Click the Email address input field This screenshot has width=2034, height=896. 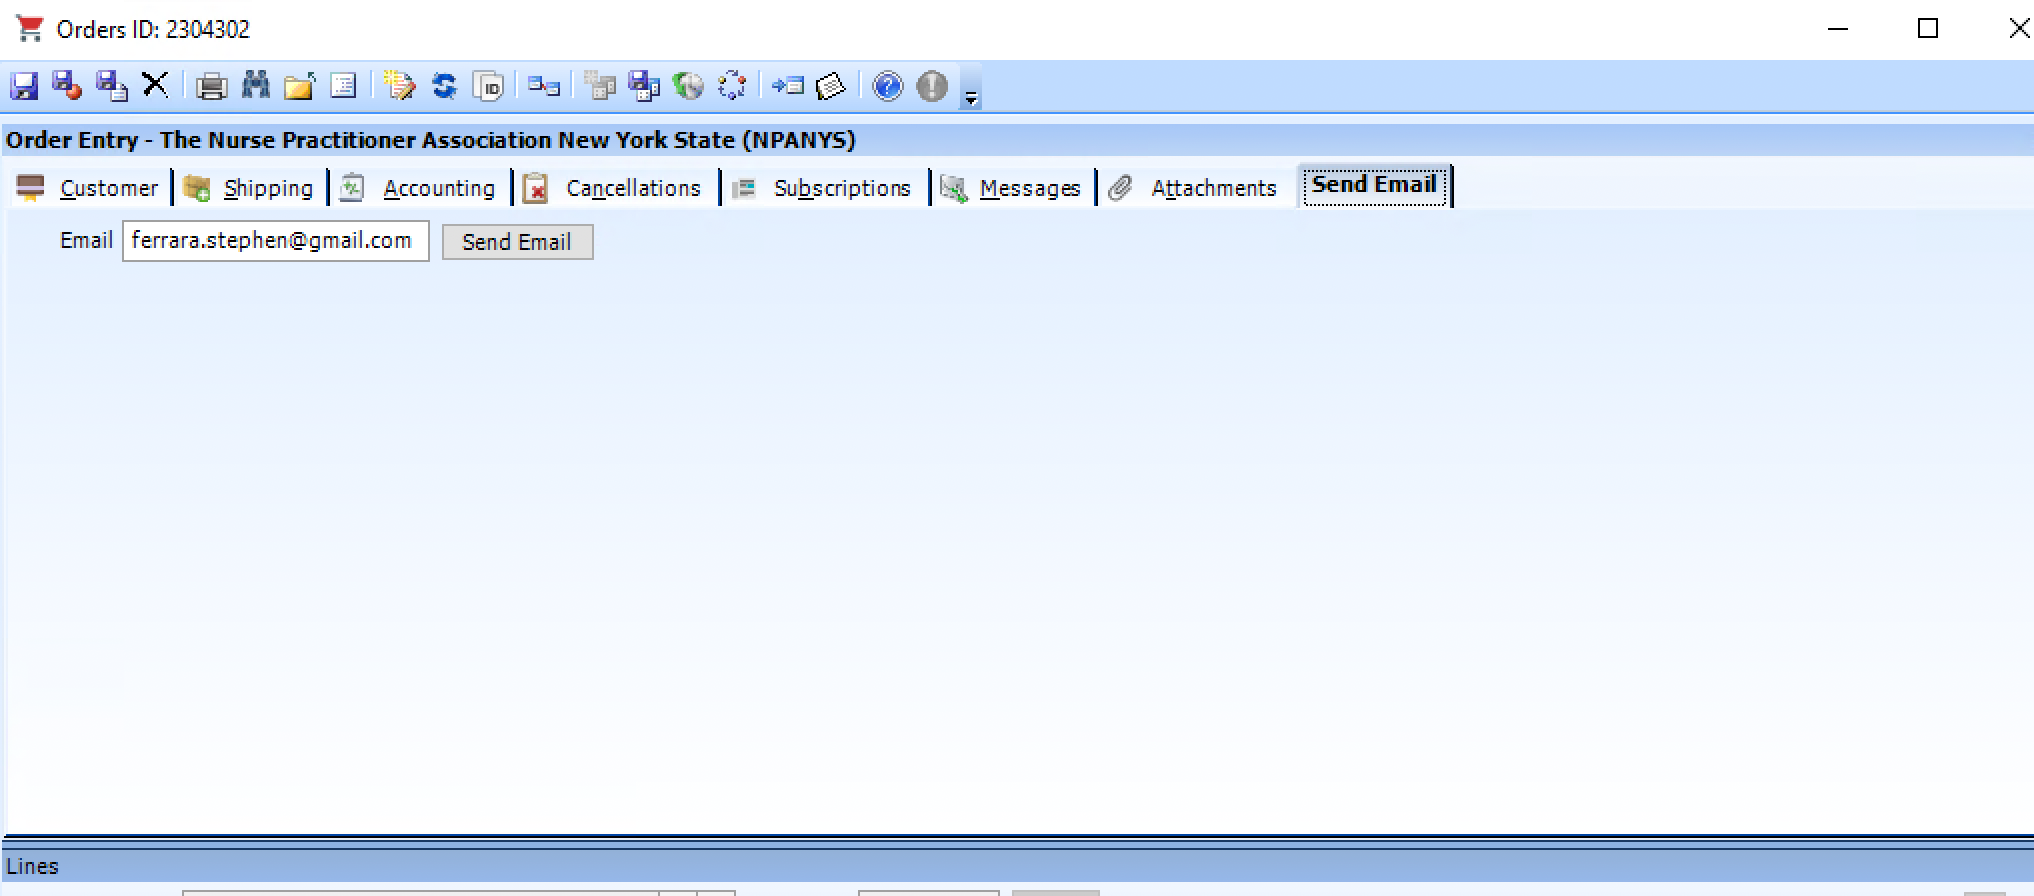[x=275, y=242]
